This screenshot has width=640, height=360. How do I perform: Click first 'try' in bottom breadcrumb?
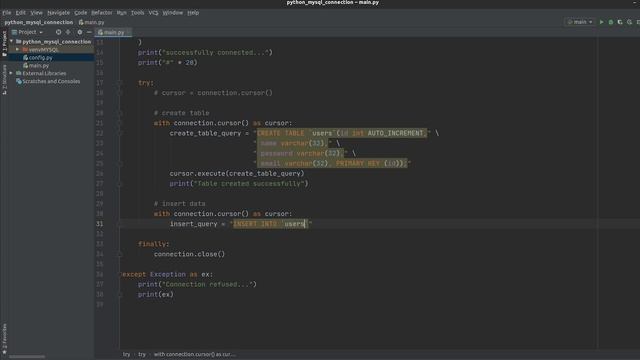click(127, 354)
